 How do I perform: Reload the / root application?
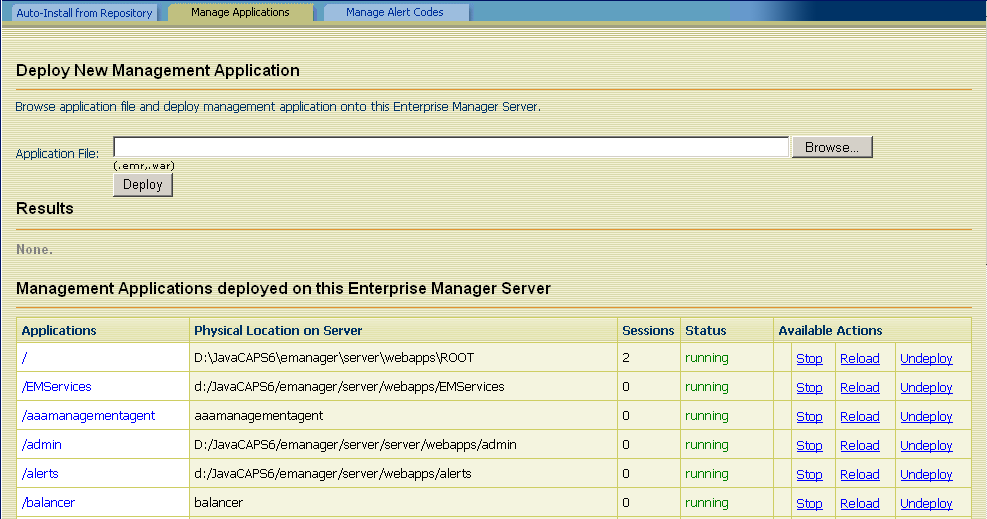pyautogui.click(x=860, y=359)
